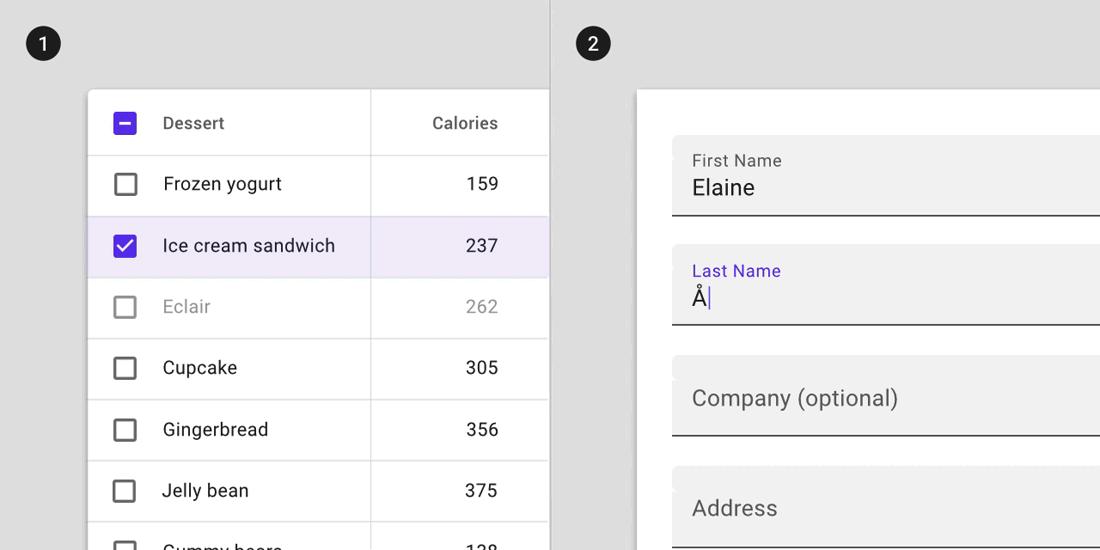Click the Ice cream sandwich row text
The height and width of the screenshot is (550, 1100).
pos(248,246)
